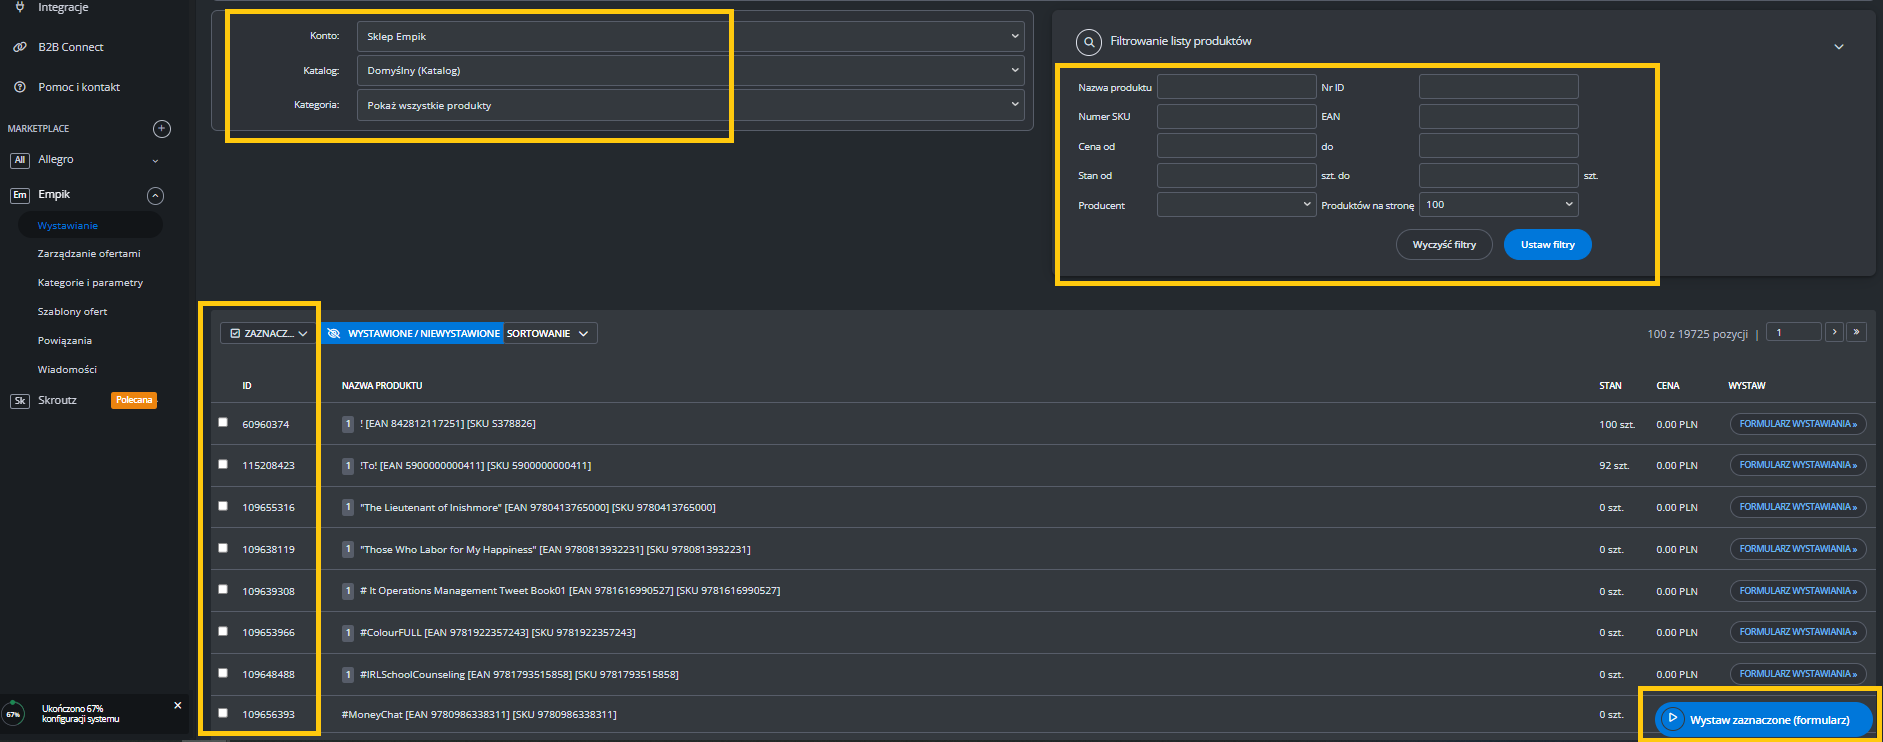Click the B2B Connect link icon

pos(20,47)
